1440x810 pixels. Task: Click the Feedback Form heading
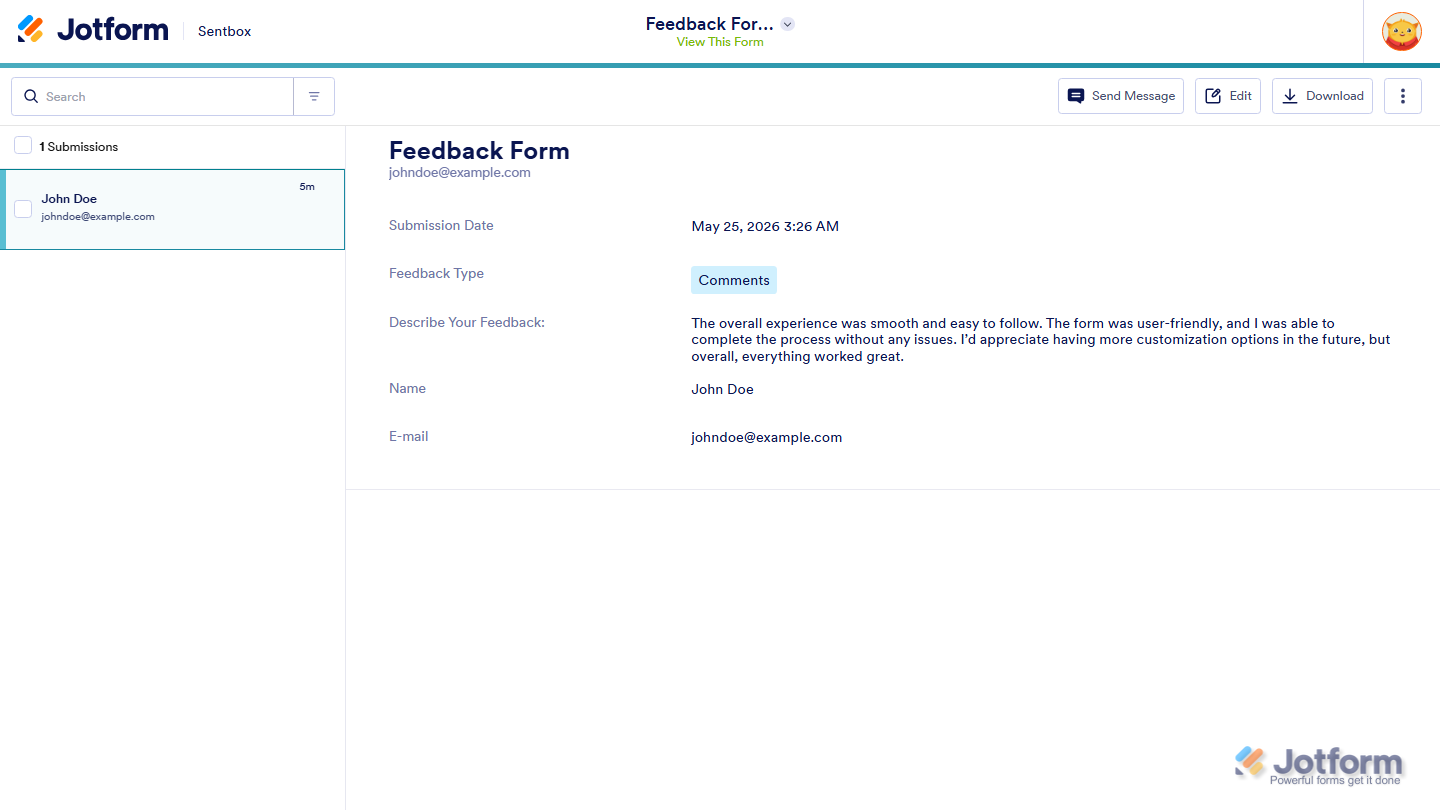(x=479, y=151)
